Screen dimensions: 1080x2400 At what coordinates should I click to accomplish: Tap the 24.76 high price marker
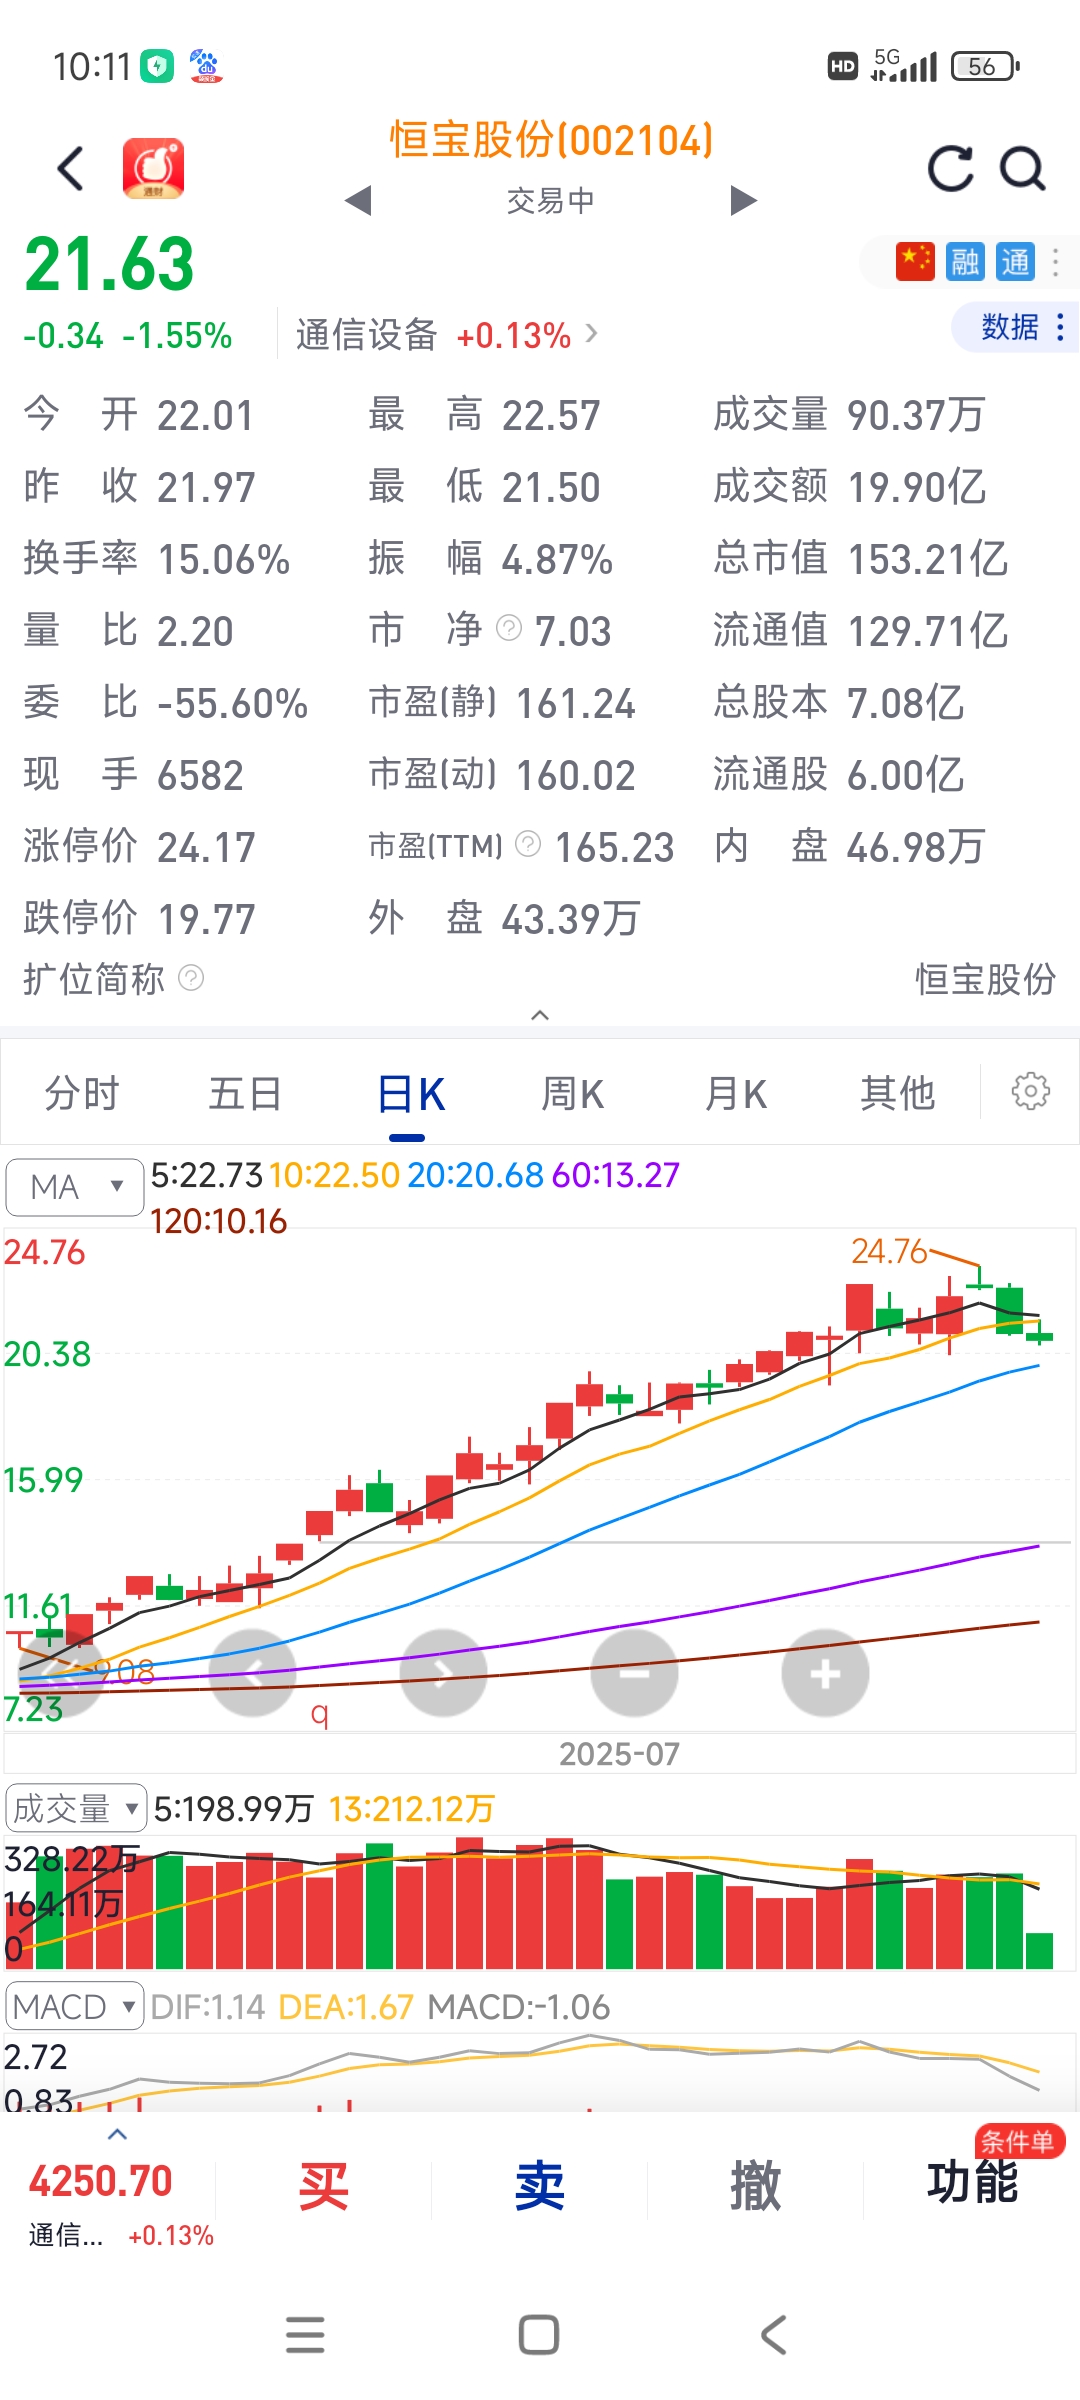tap(889, 1250)
